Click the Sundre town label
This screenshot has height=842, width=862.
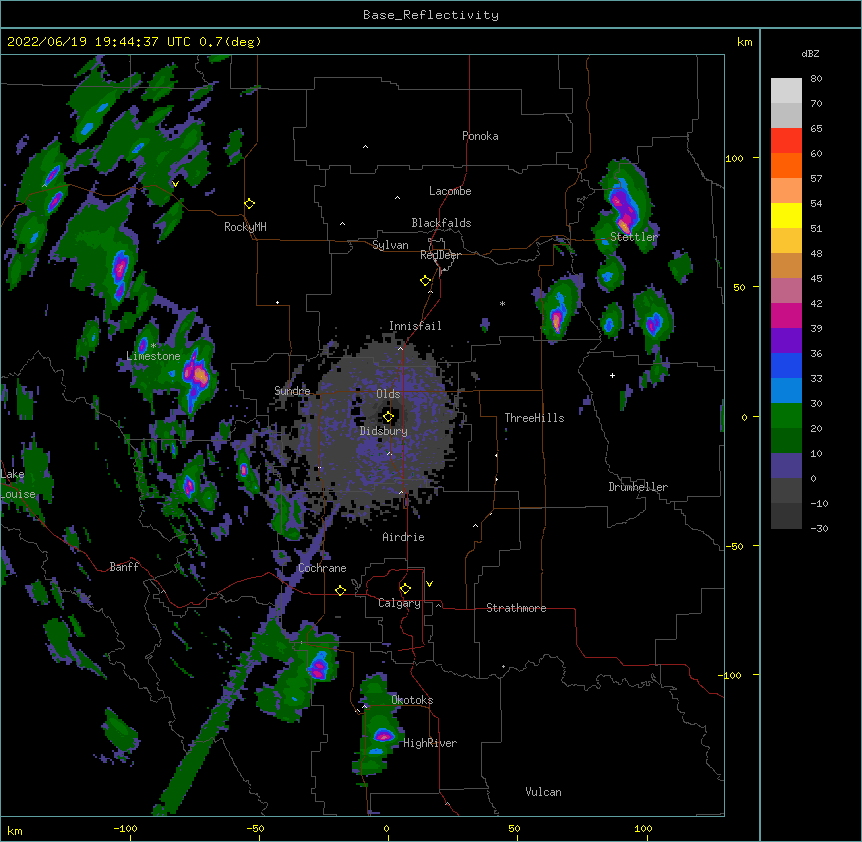click(292, 391)
